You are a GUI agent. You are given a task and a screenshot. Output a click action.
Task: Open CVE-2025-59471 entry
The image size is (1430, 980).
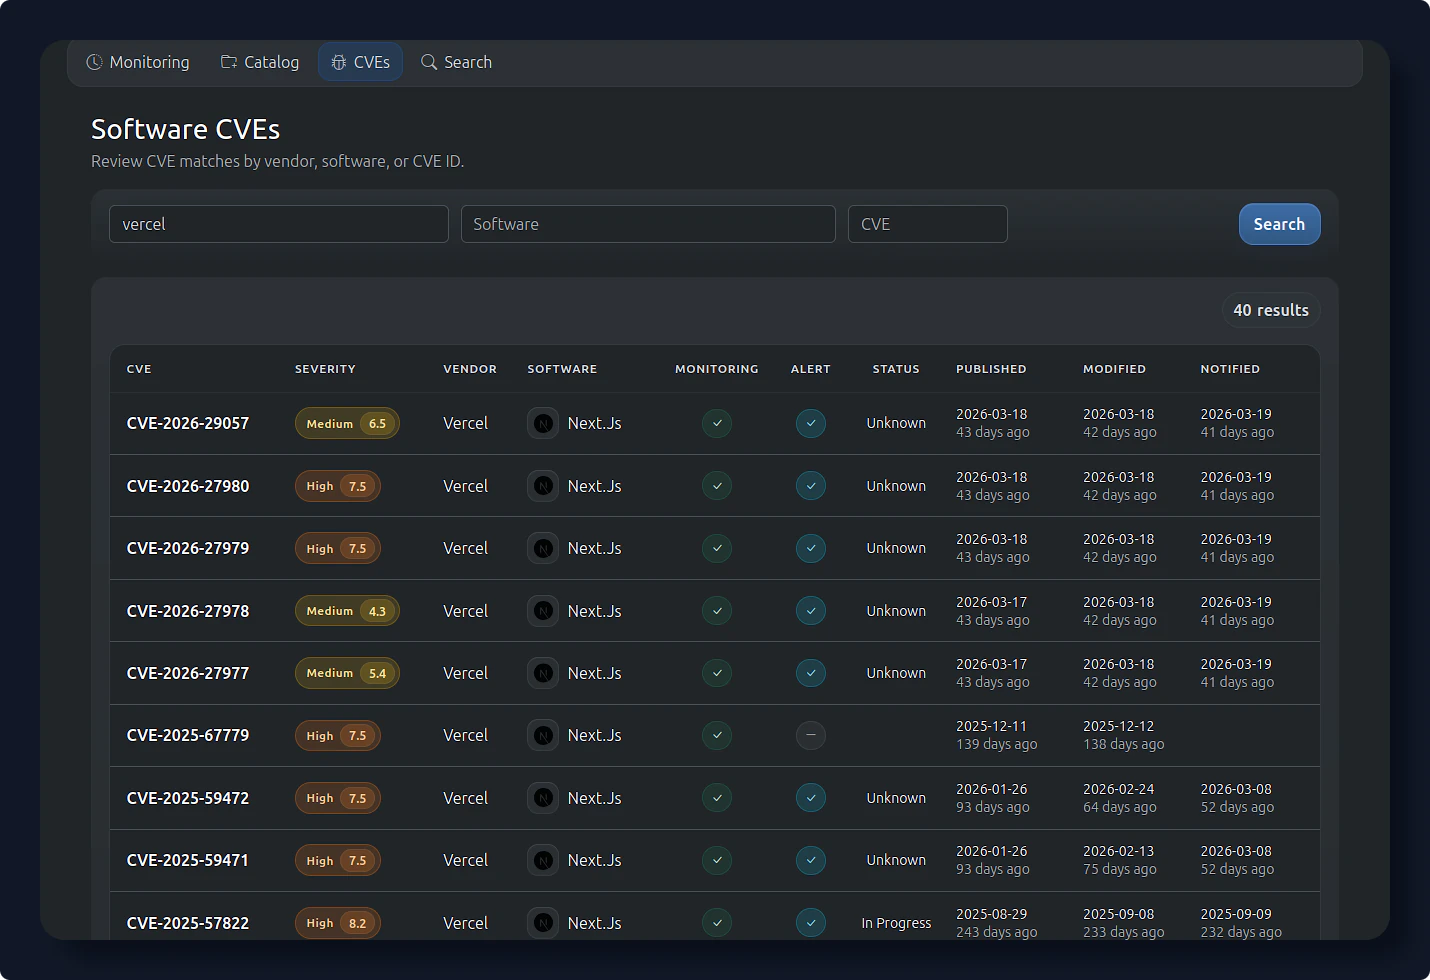tap(188, 860)
